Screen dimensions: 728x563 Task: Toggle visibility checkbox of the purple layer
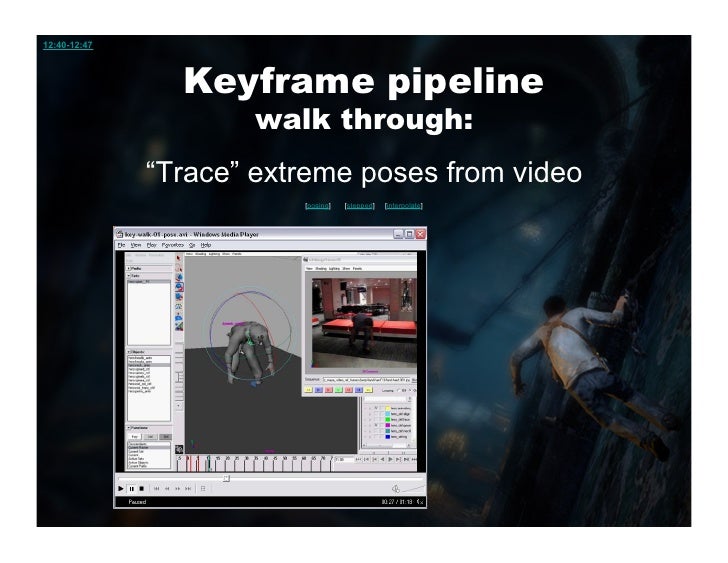376,425
